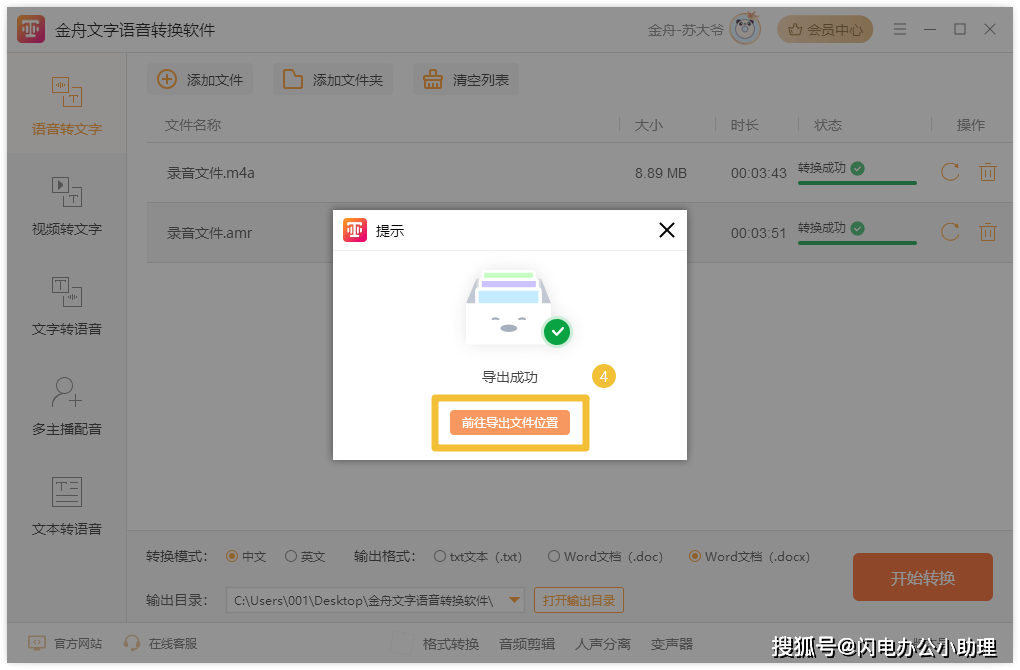
Task: Open the 文字转语音 sidebar section
Action: click(x=66, y=306)
